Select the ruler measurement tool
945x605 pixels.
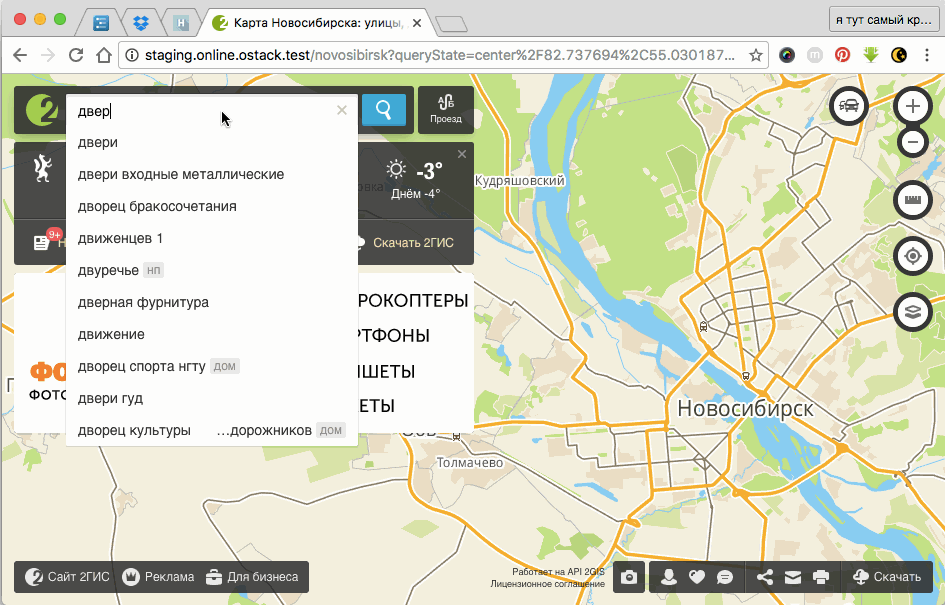[x=912, y=199]
